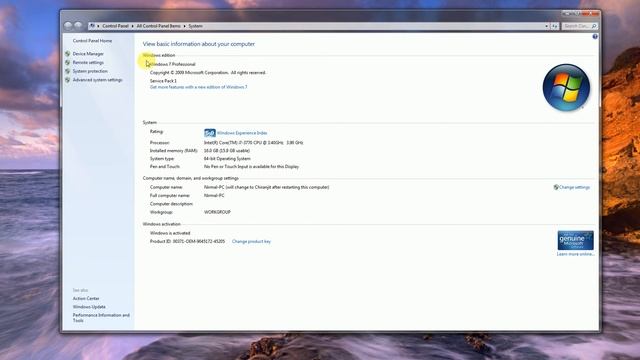Expand the arrow after Control Panel breadcrumb
Screen dimensions: 640x360
132,26
